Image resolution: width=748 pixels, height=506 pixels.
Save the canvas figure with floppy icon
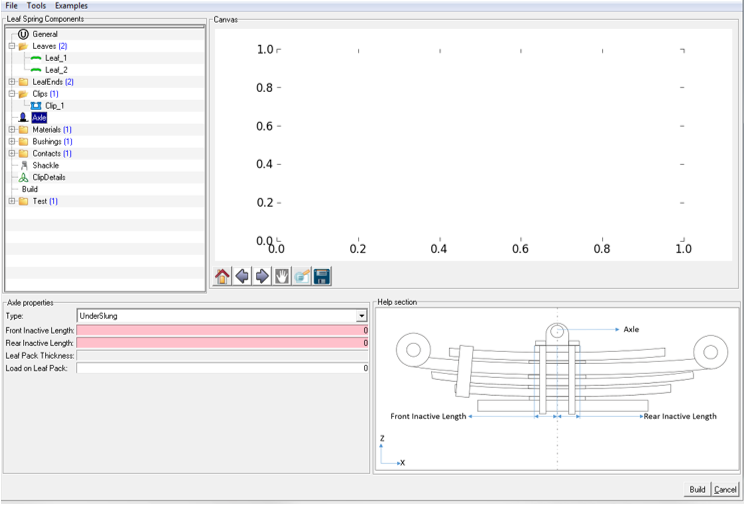(322, 276)
